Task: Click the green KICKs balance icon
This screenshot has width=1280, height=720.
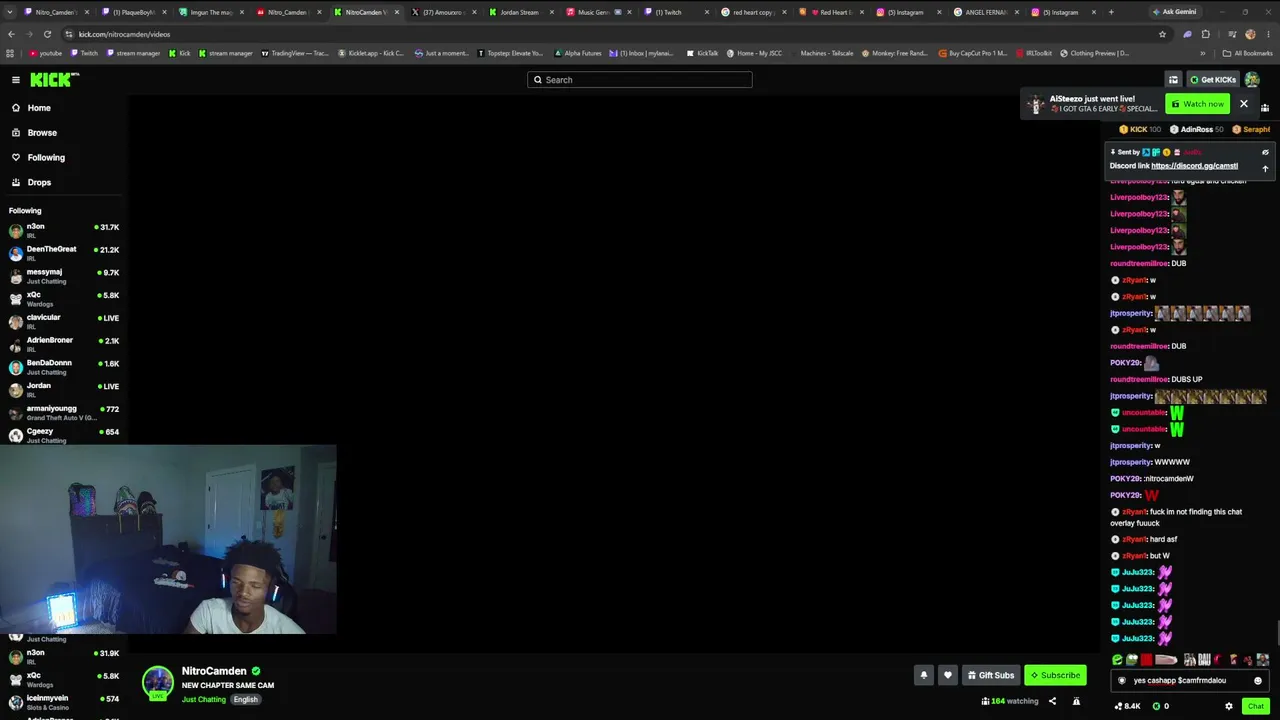Action: pyautogui.click(x=1156, y=706)
